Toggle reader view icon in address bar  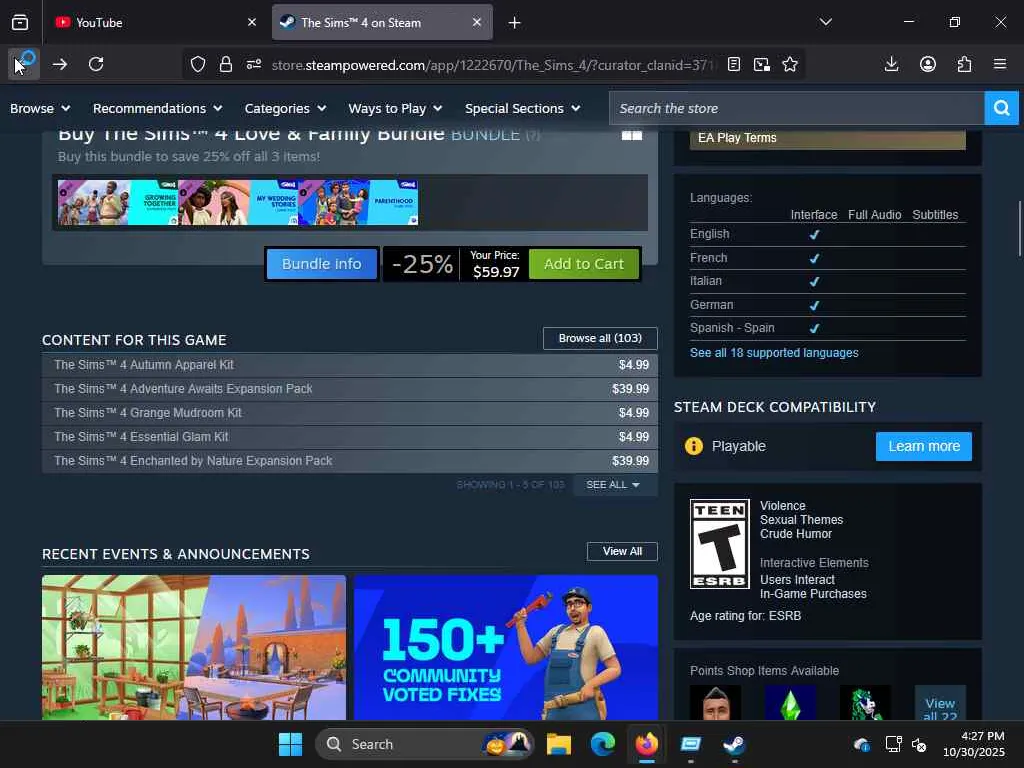(x=733, y=64)
